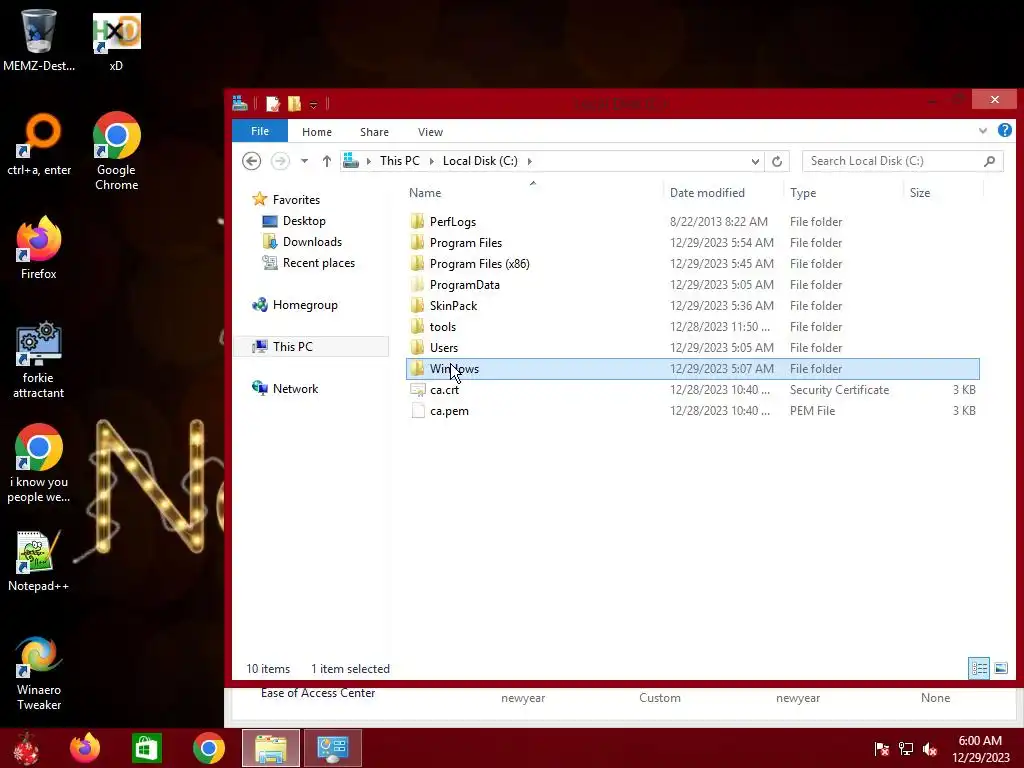The image size is (1024, 768).
Task: Open the recent locations dropdown arrow
Action: 304,161
